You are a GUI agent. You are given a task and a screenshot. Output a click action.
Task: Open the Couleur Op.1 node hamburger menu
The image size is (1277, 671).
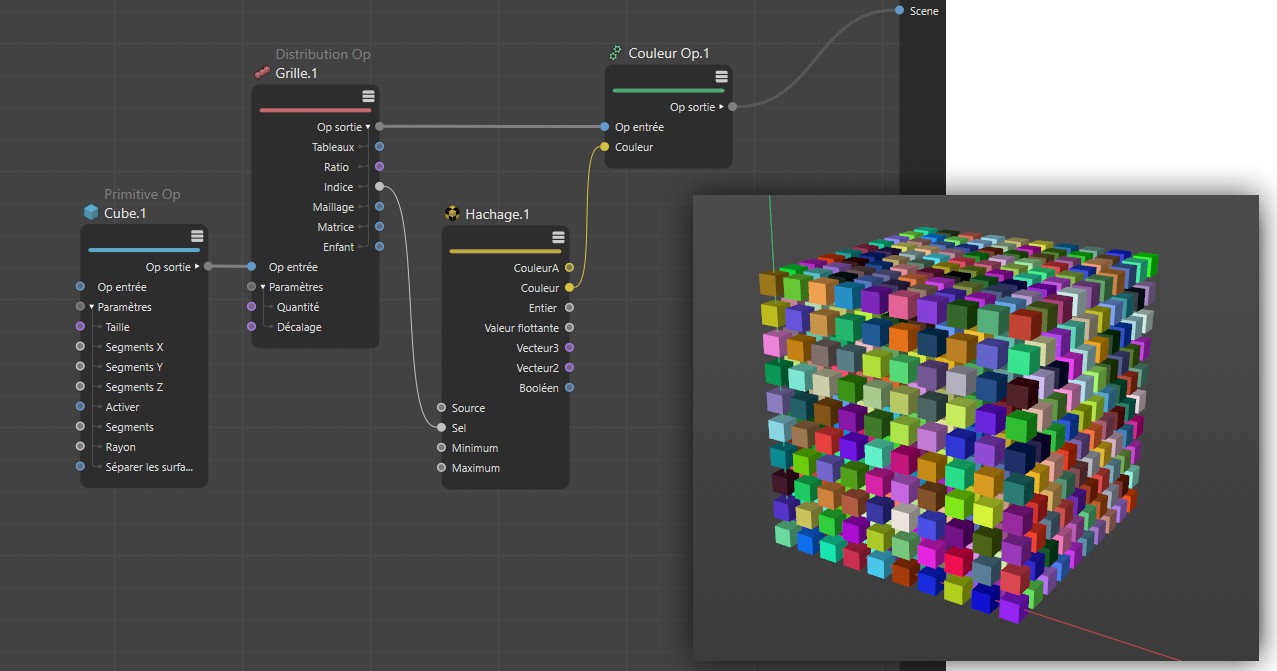[721, 77]
